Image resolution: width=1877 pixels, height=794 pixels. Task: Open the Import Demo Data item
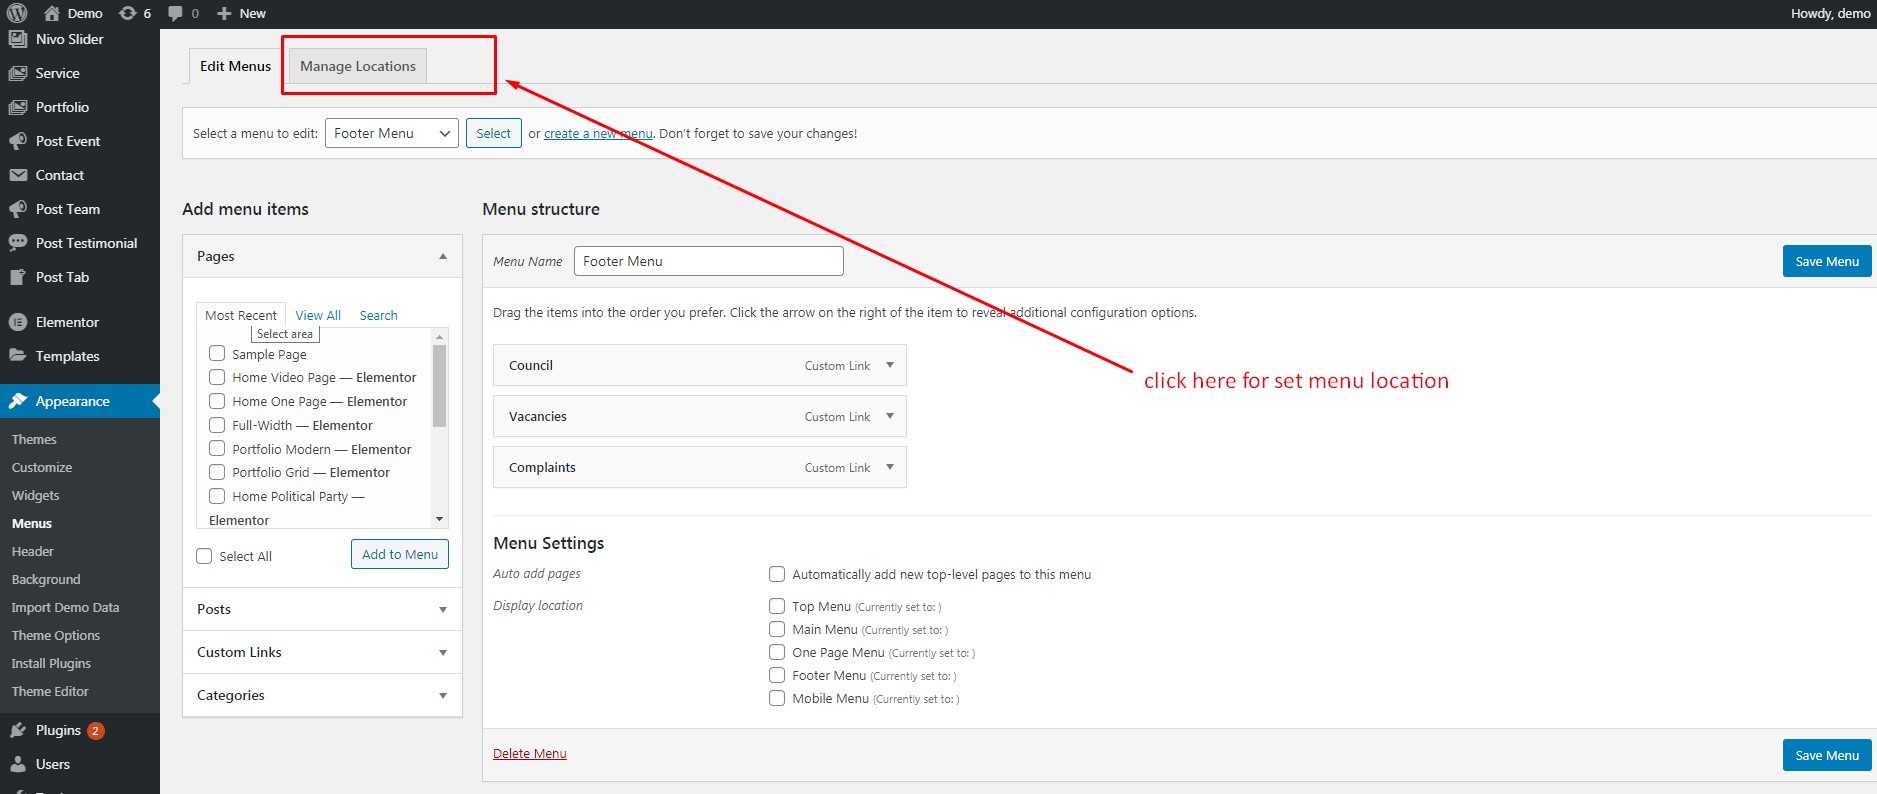coord(65,607)
